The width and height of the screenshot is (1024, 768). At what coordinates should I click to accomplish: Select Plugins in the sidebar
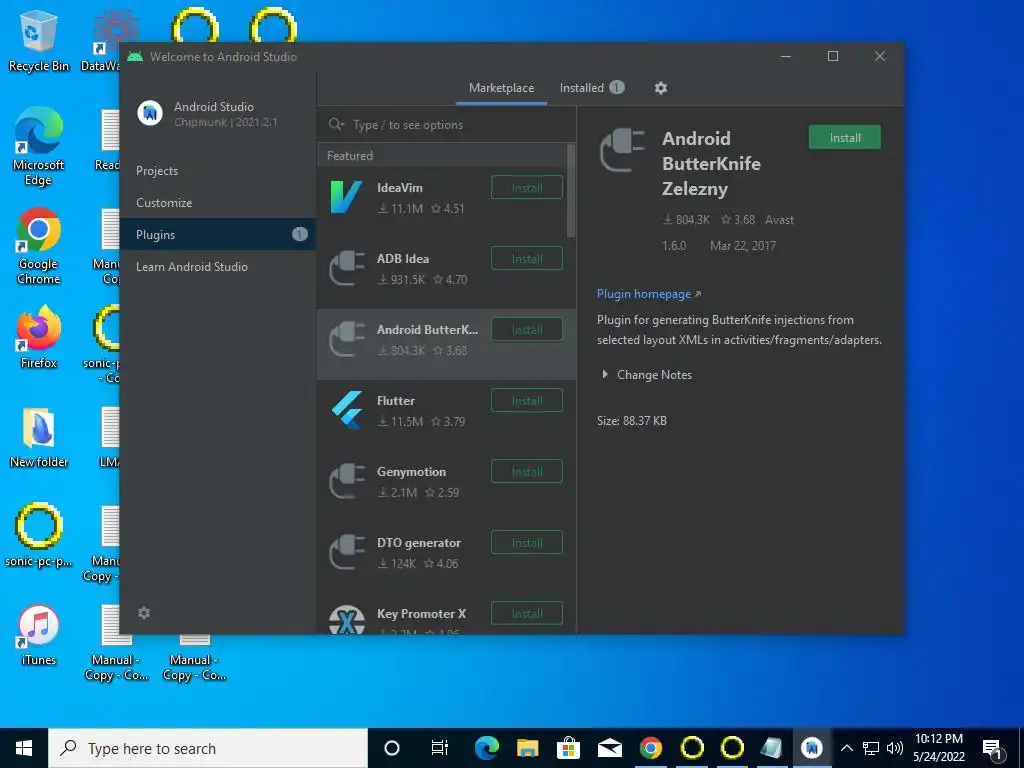217,234
